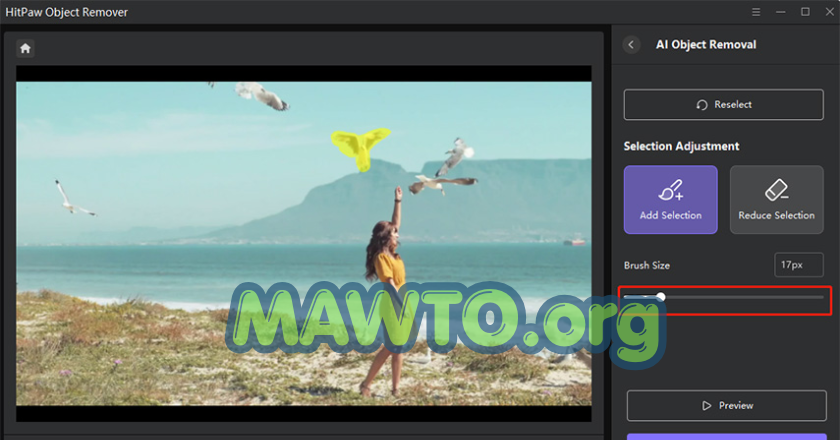Click the Preview button
This screenshot has height=440, width=840.
click(726, 406)
